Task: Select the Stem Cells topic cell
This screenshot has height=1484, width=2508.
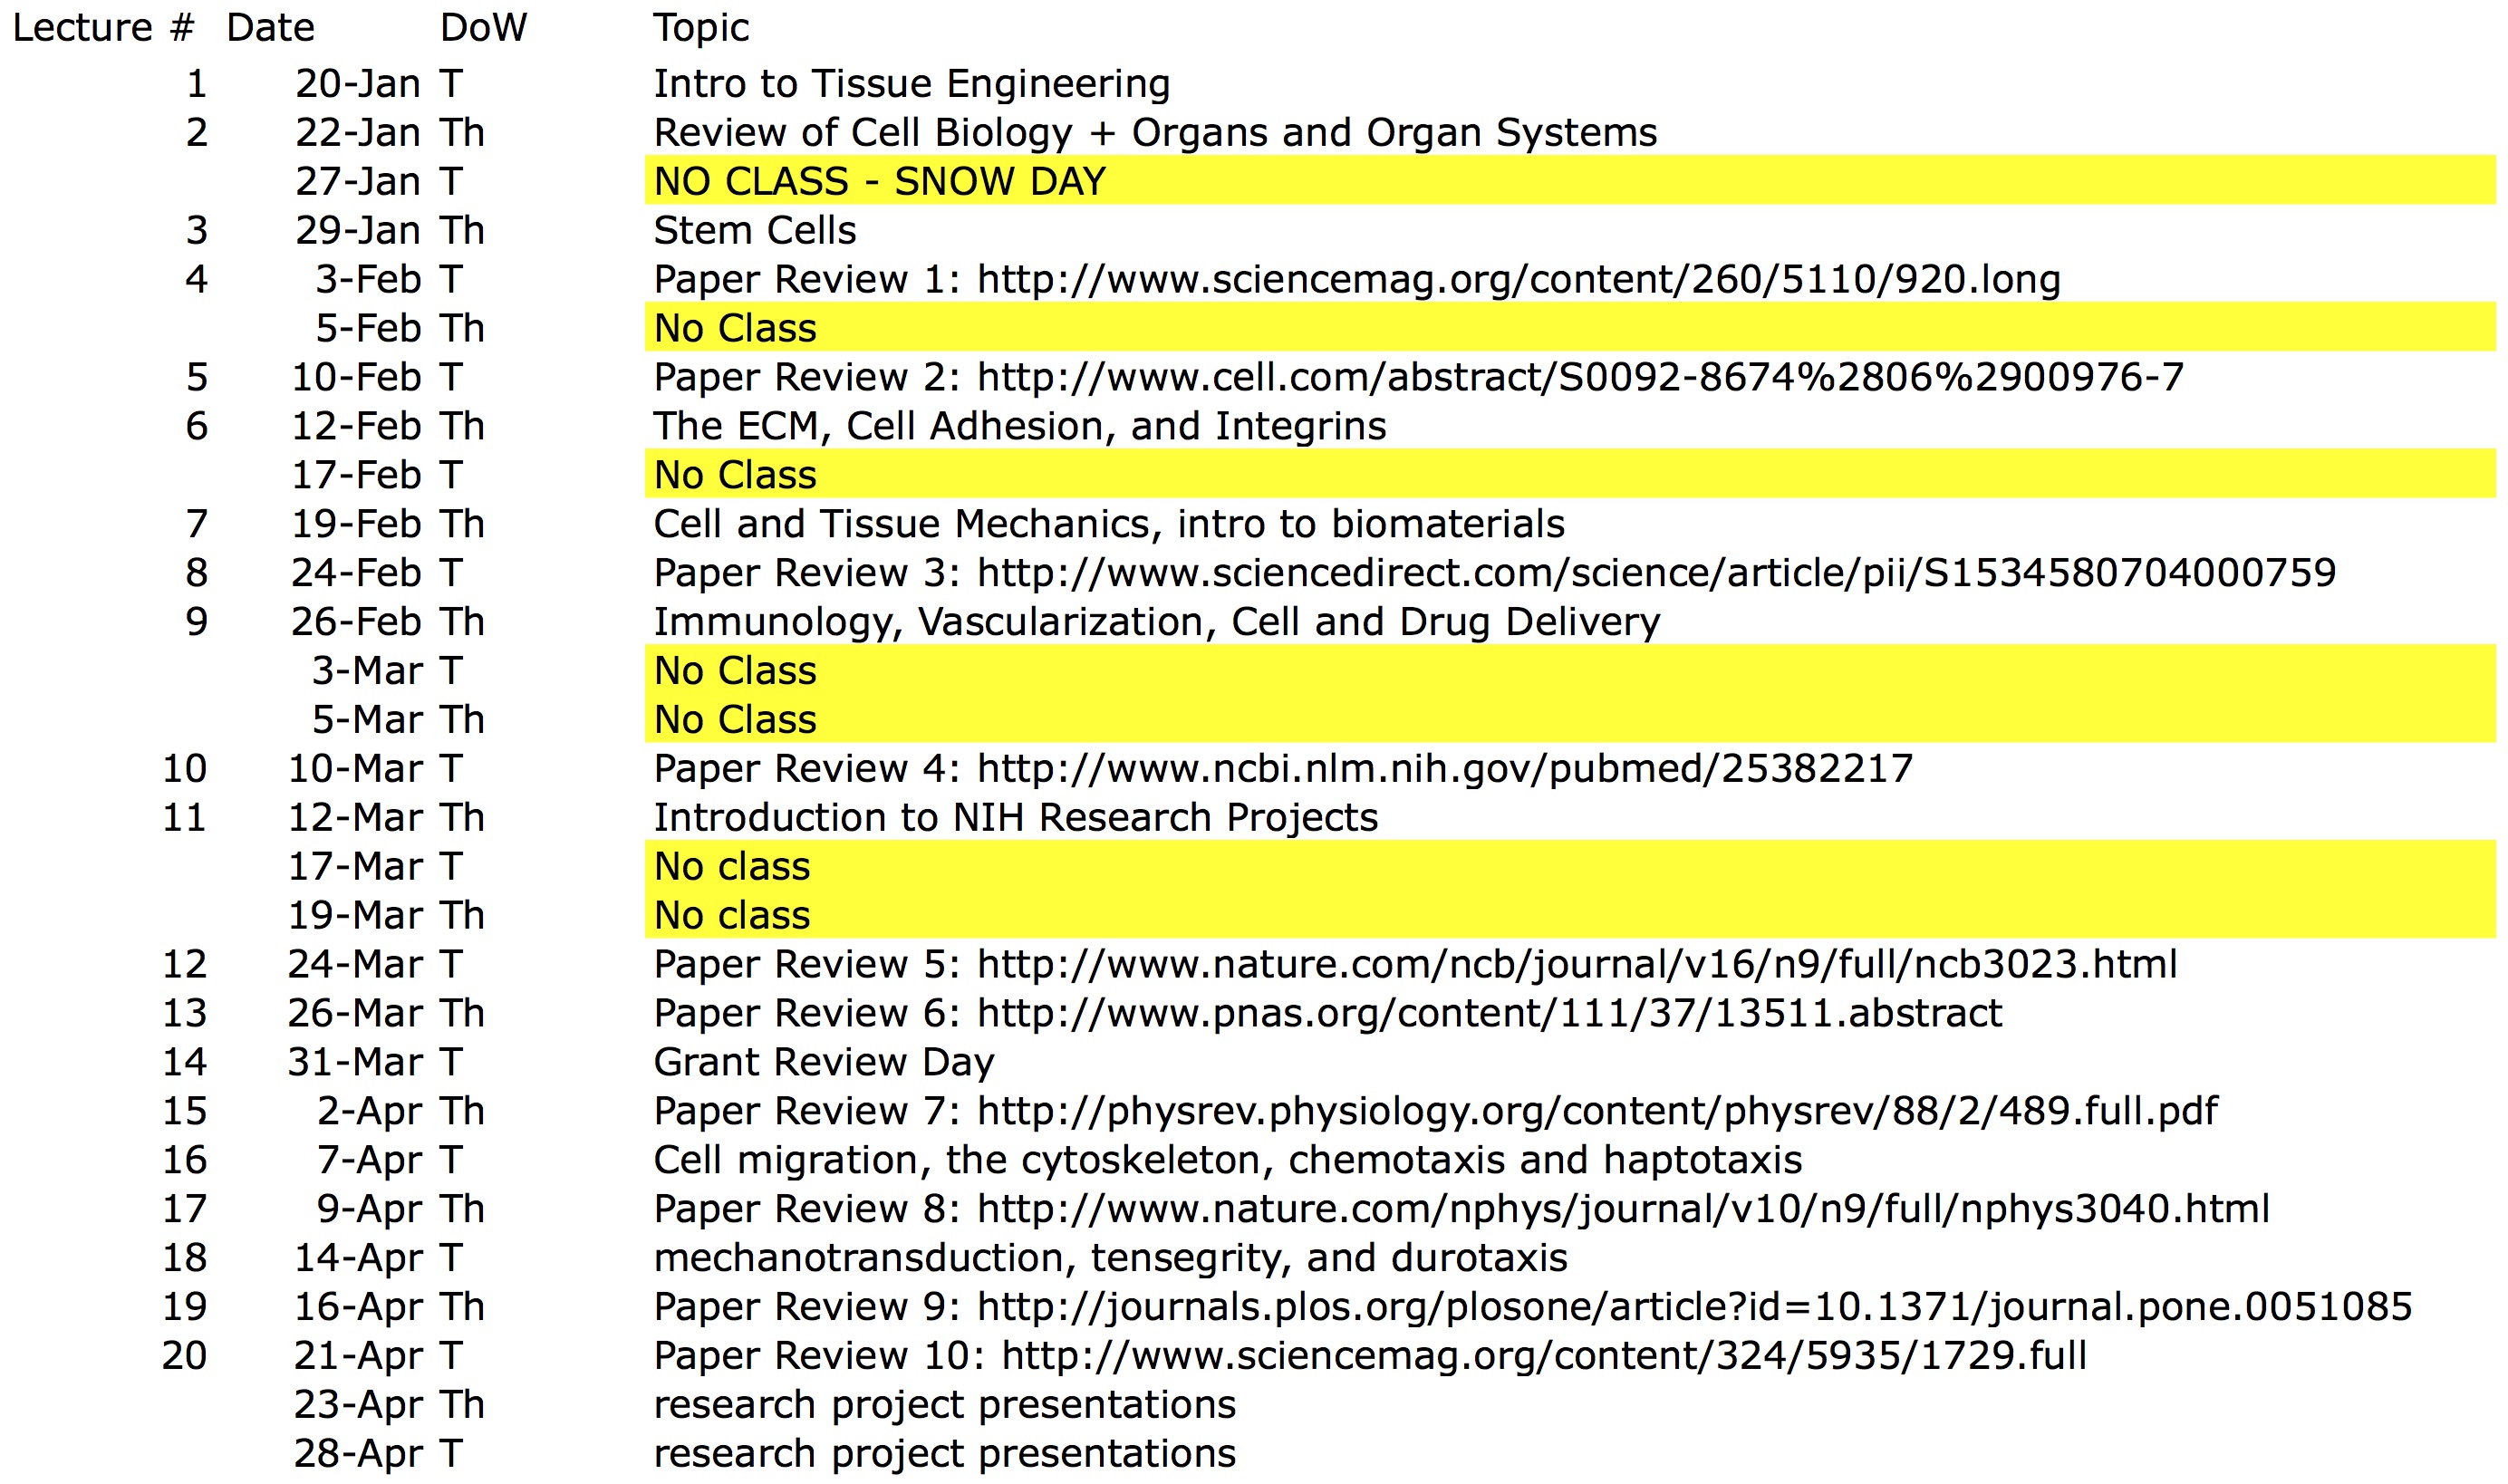Action: coord(754,231)
